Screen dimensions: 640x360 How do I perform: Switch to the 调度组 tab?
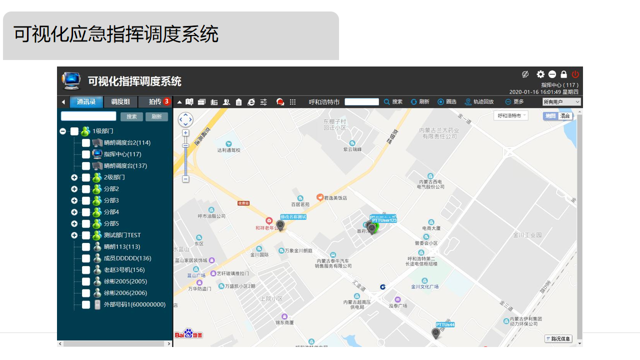[x=120, y=102]
